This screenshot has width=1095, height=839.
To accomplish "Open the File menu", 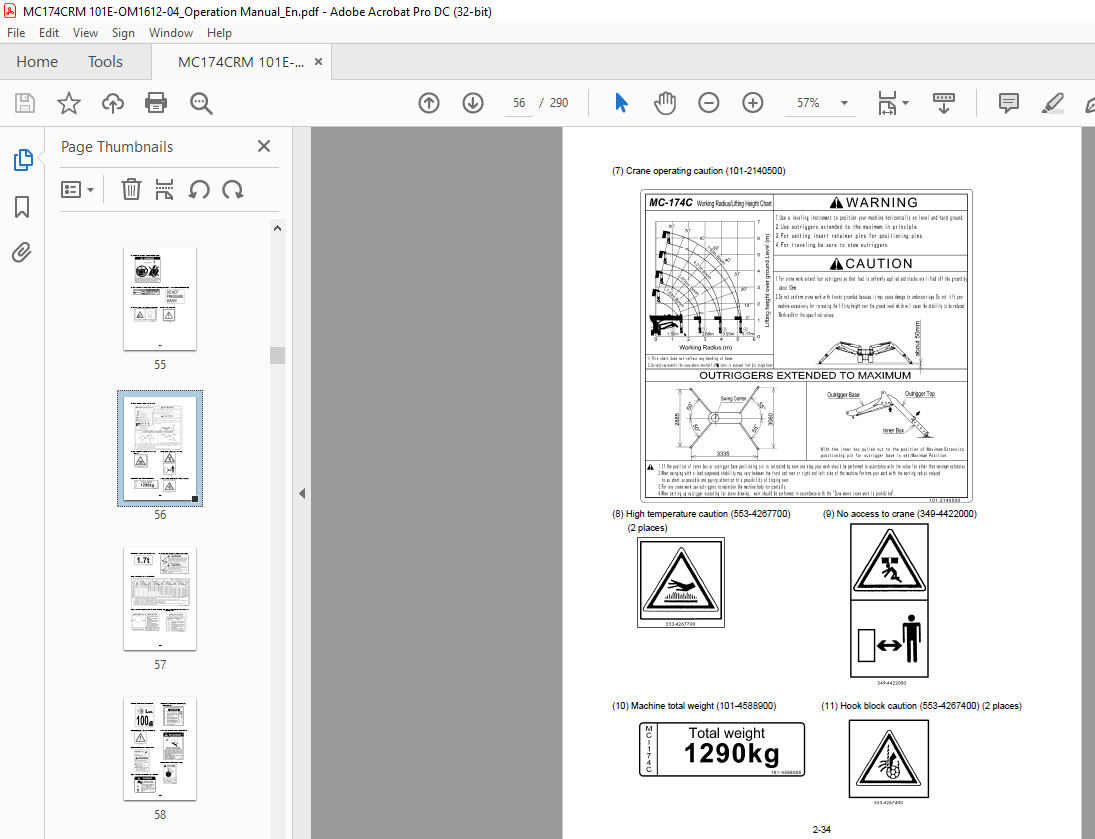I will click(x=16, y=33).
